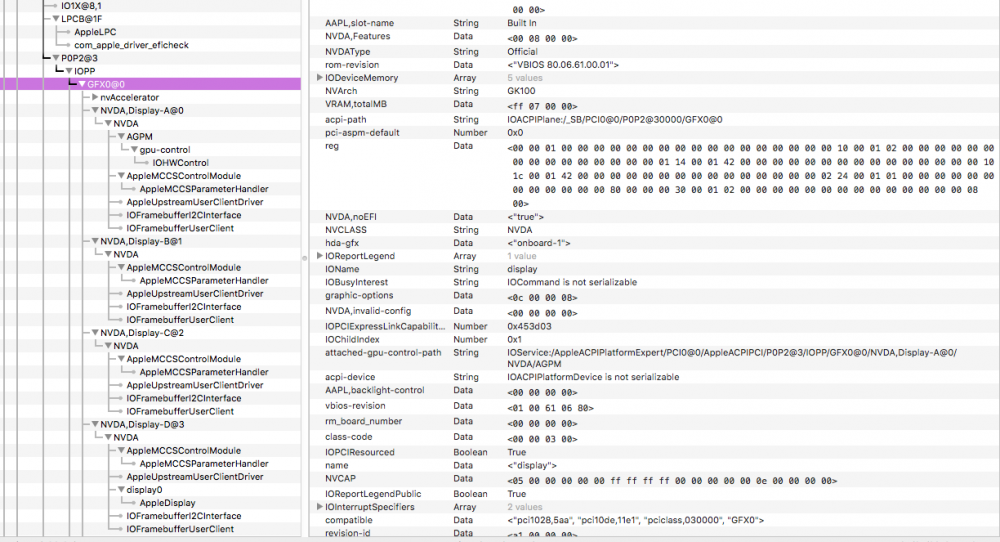Image resolution: width=1000 pixels, height=542 pixels.
Task: Click the class-code property name
Action: (x=348, y=437)
